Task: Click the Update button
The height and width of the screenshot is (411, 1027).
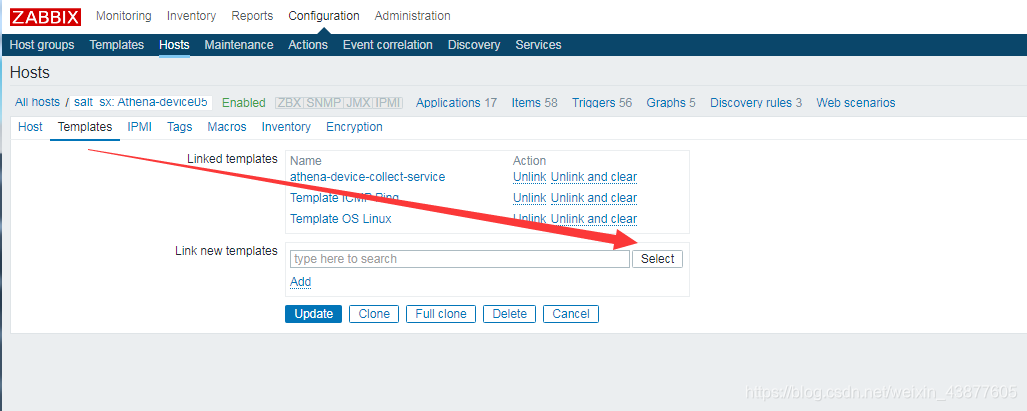Action: [x=314, y=314]
